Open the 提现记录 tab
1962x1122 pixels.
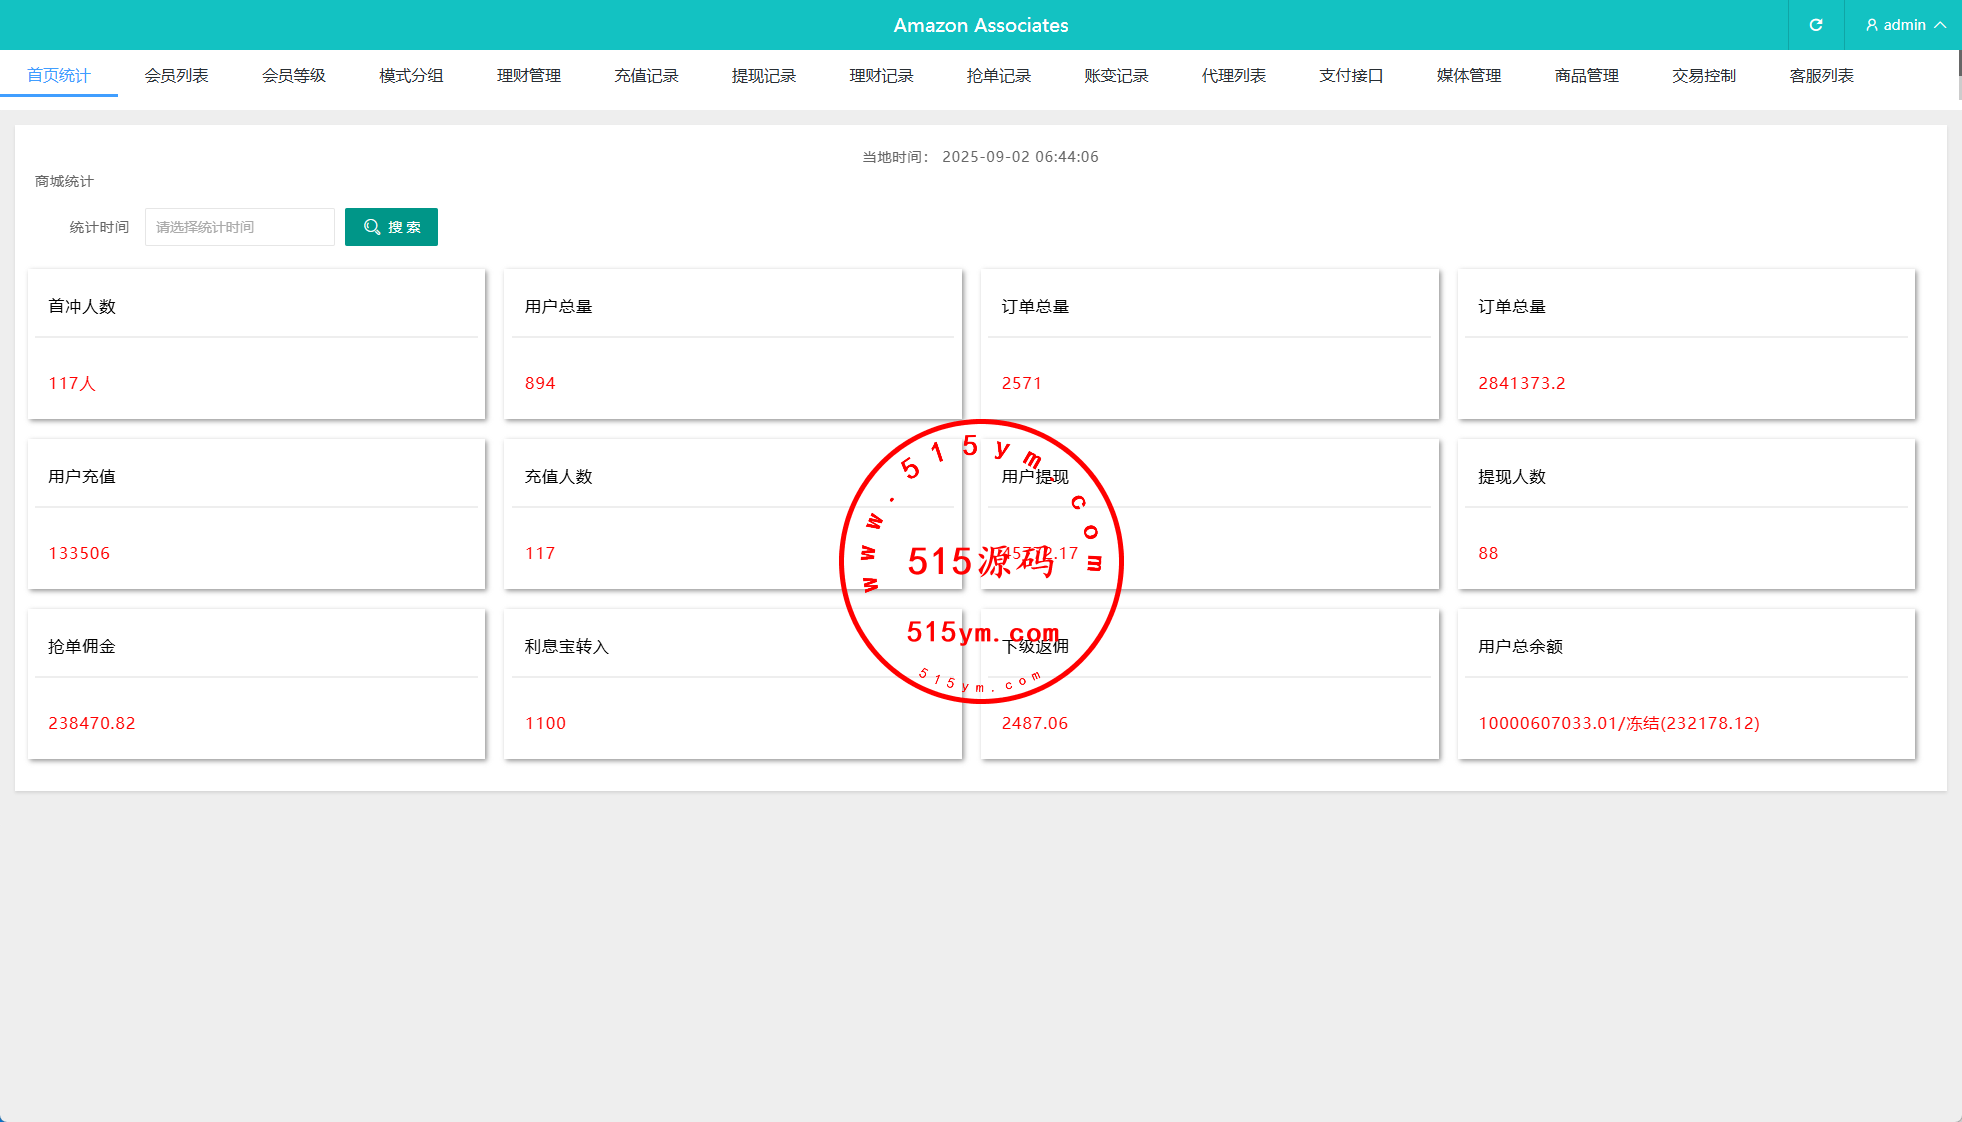click(764, 76)
